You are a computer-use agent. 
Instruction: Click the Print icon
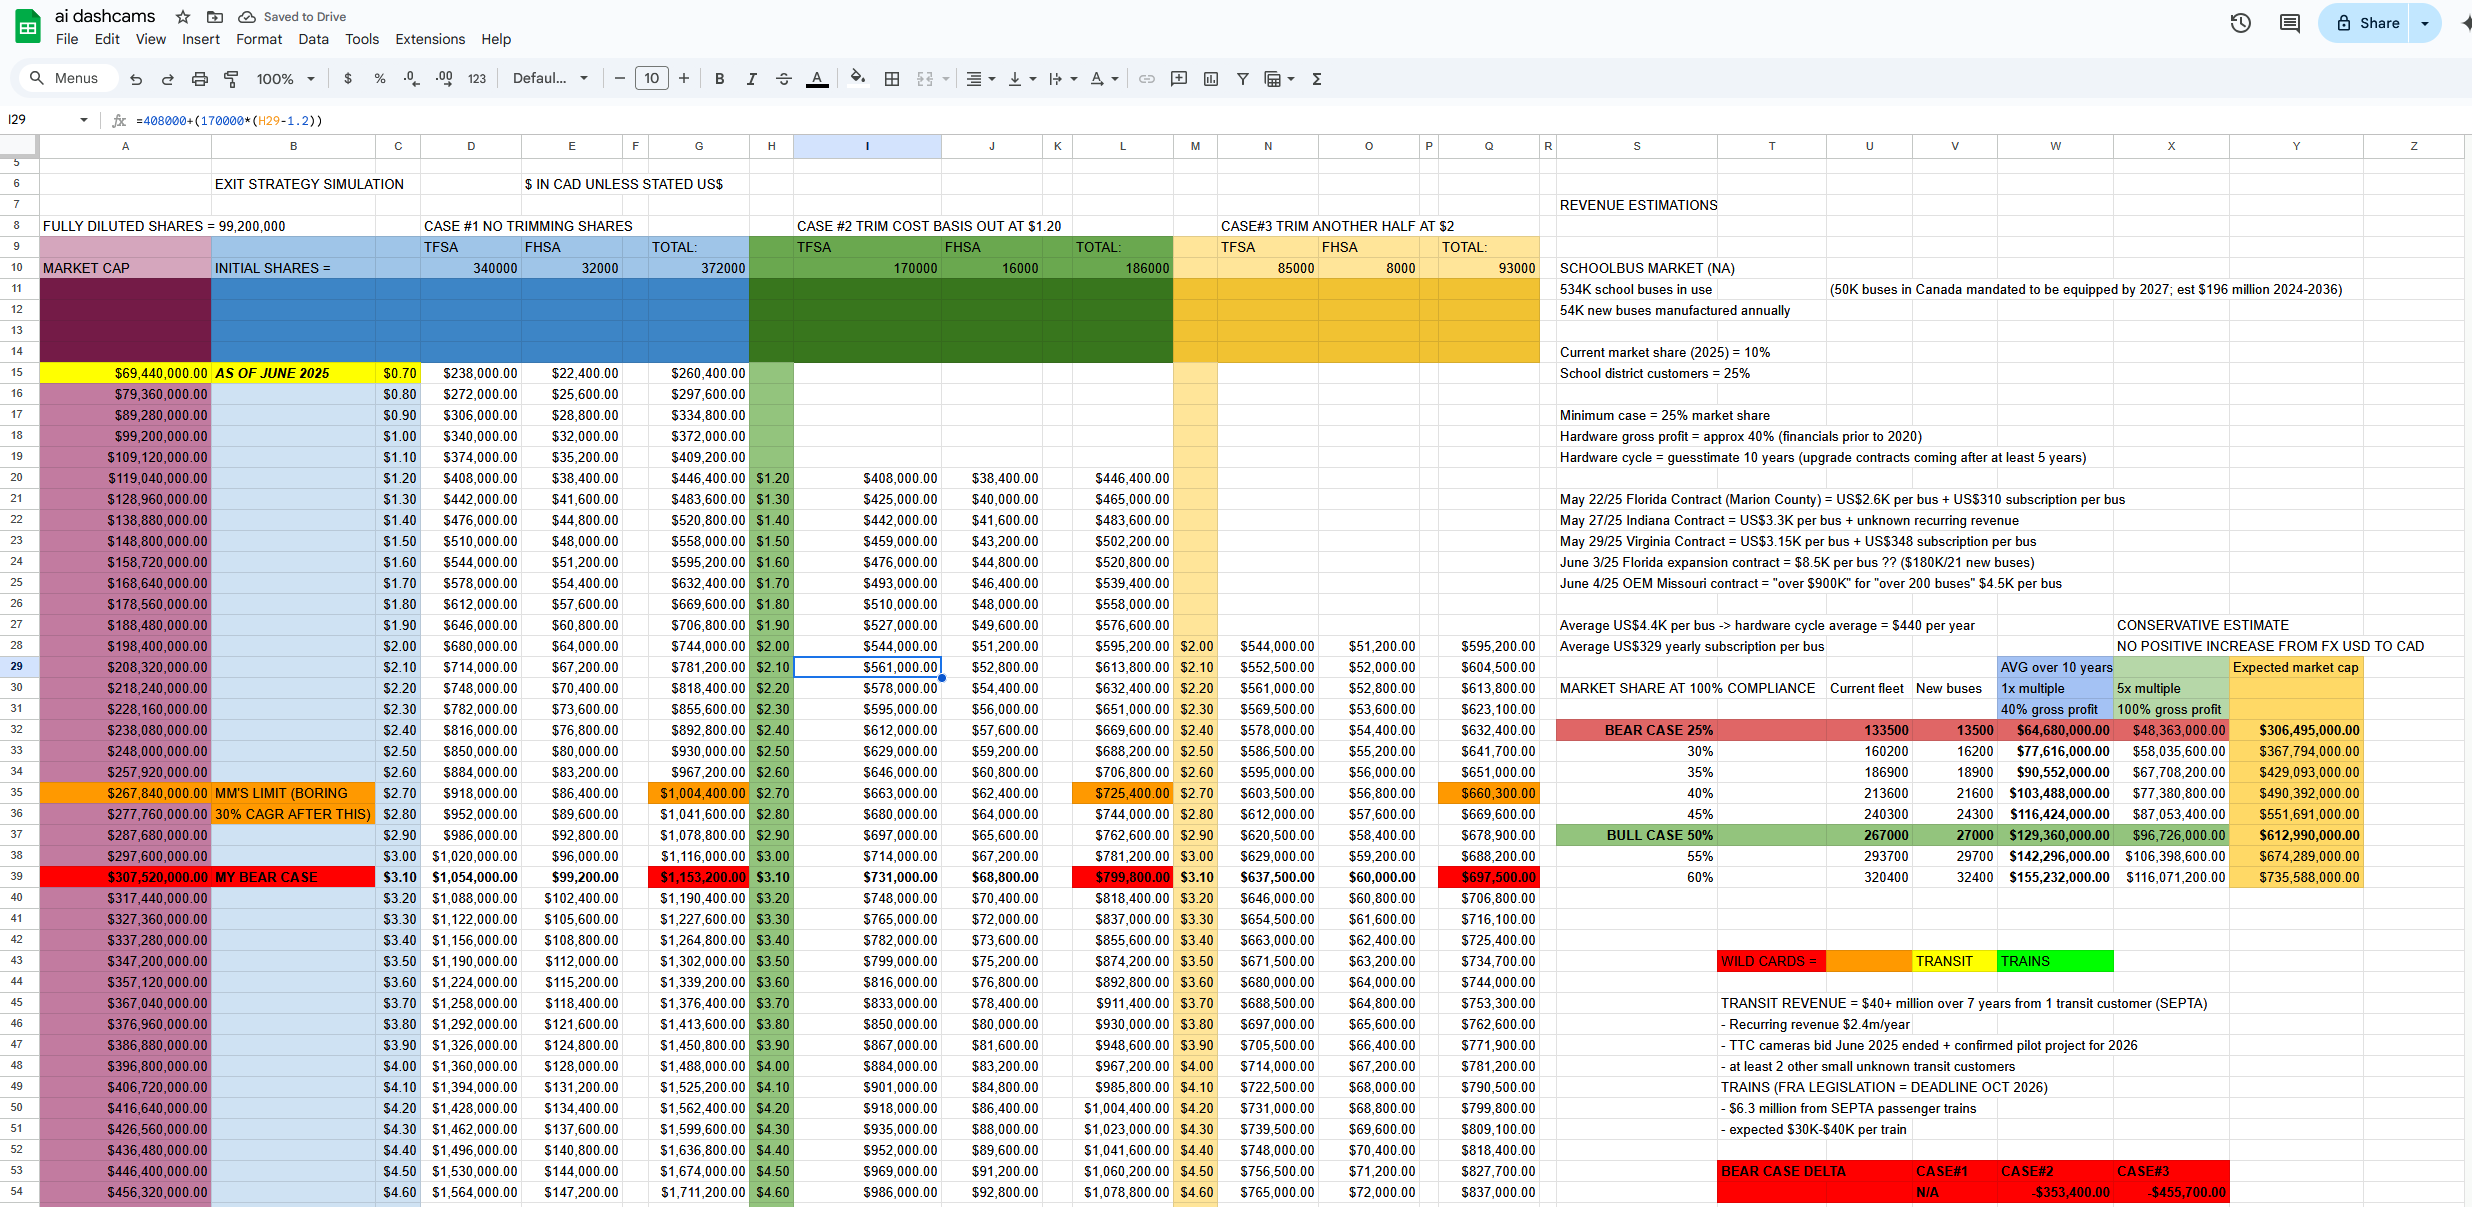click(x=199, y=79)
